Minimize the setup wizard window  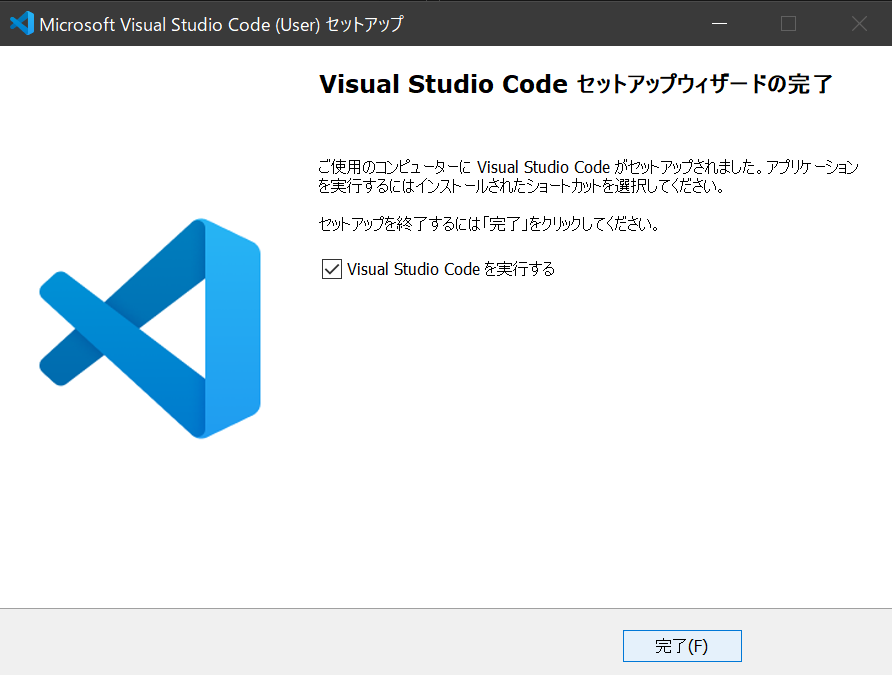(x=719, y=23)
